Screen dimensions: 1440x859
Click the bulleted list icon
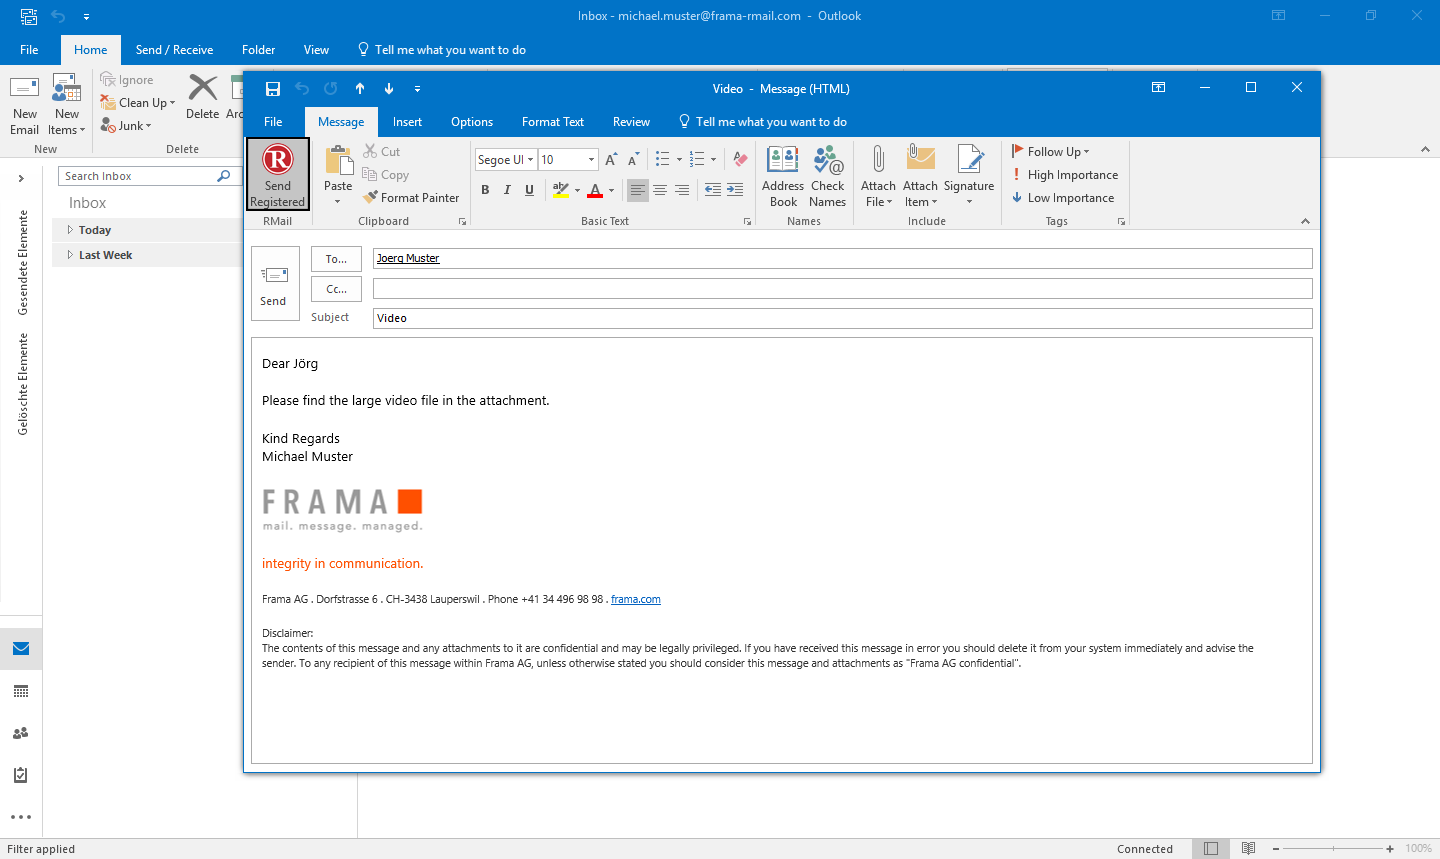[x=662, y=159]
